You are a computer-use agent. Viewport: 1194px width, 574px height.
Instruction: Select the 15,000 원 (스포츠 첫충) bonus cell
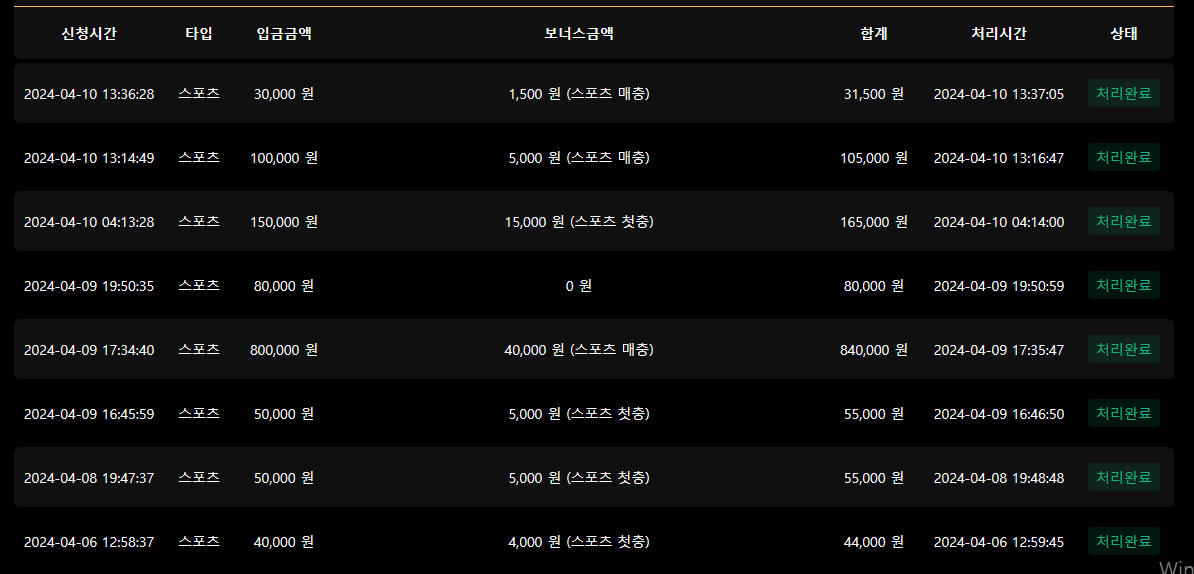coord(579,221)
